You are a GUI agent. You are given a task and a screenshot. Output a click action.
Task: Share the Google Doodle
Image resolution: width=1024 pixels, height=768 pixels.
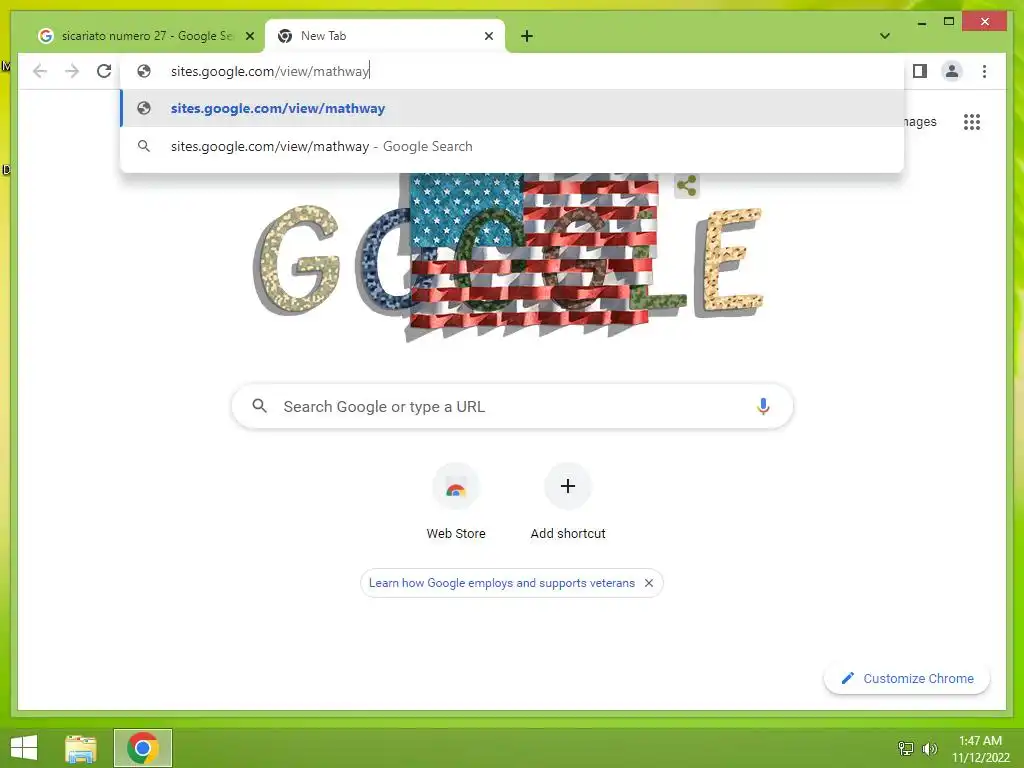click(686, 185)
